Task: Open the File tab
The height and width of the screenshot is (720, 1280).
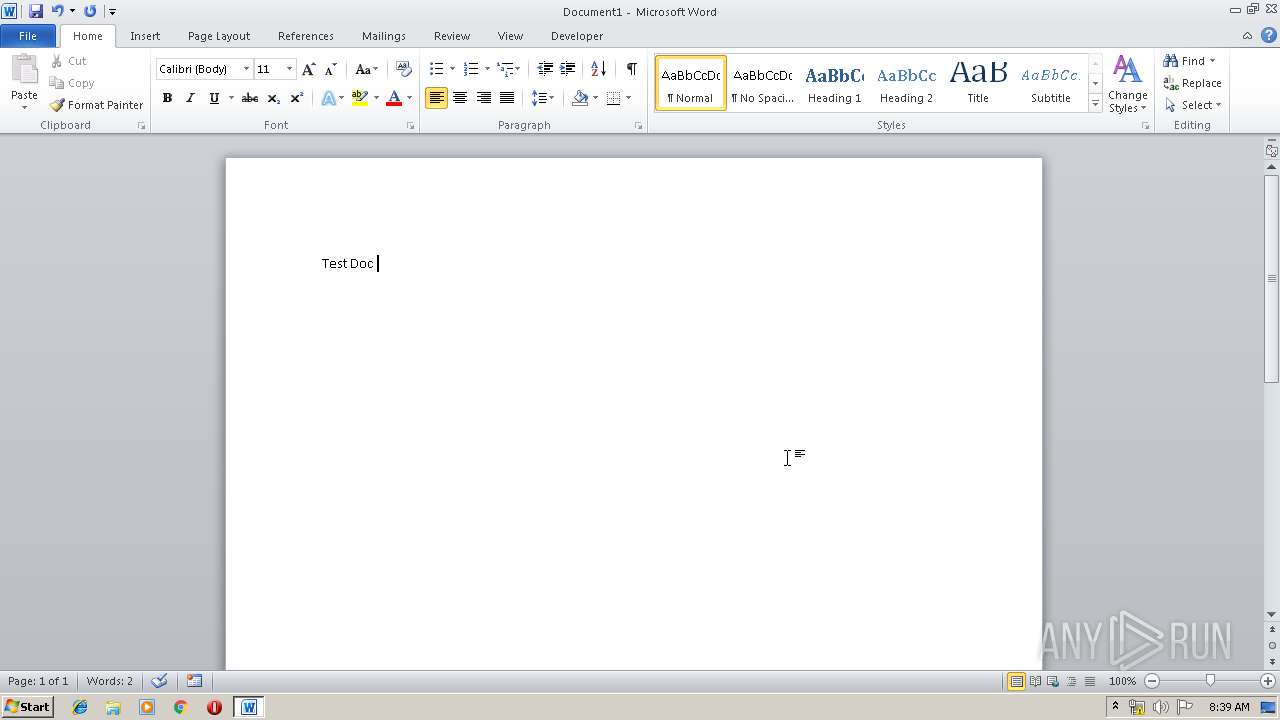Action: click(28, 36)
